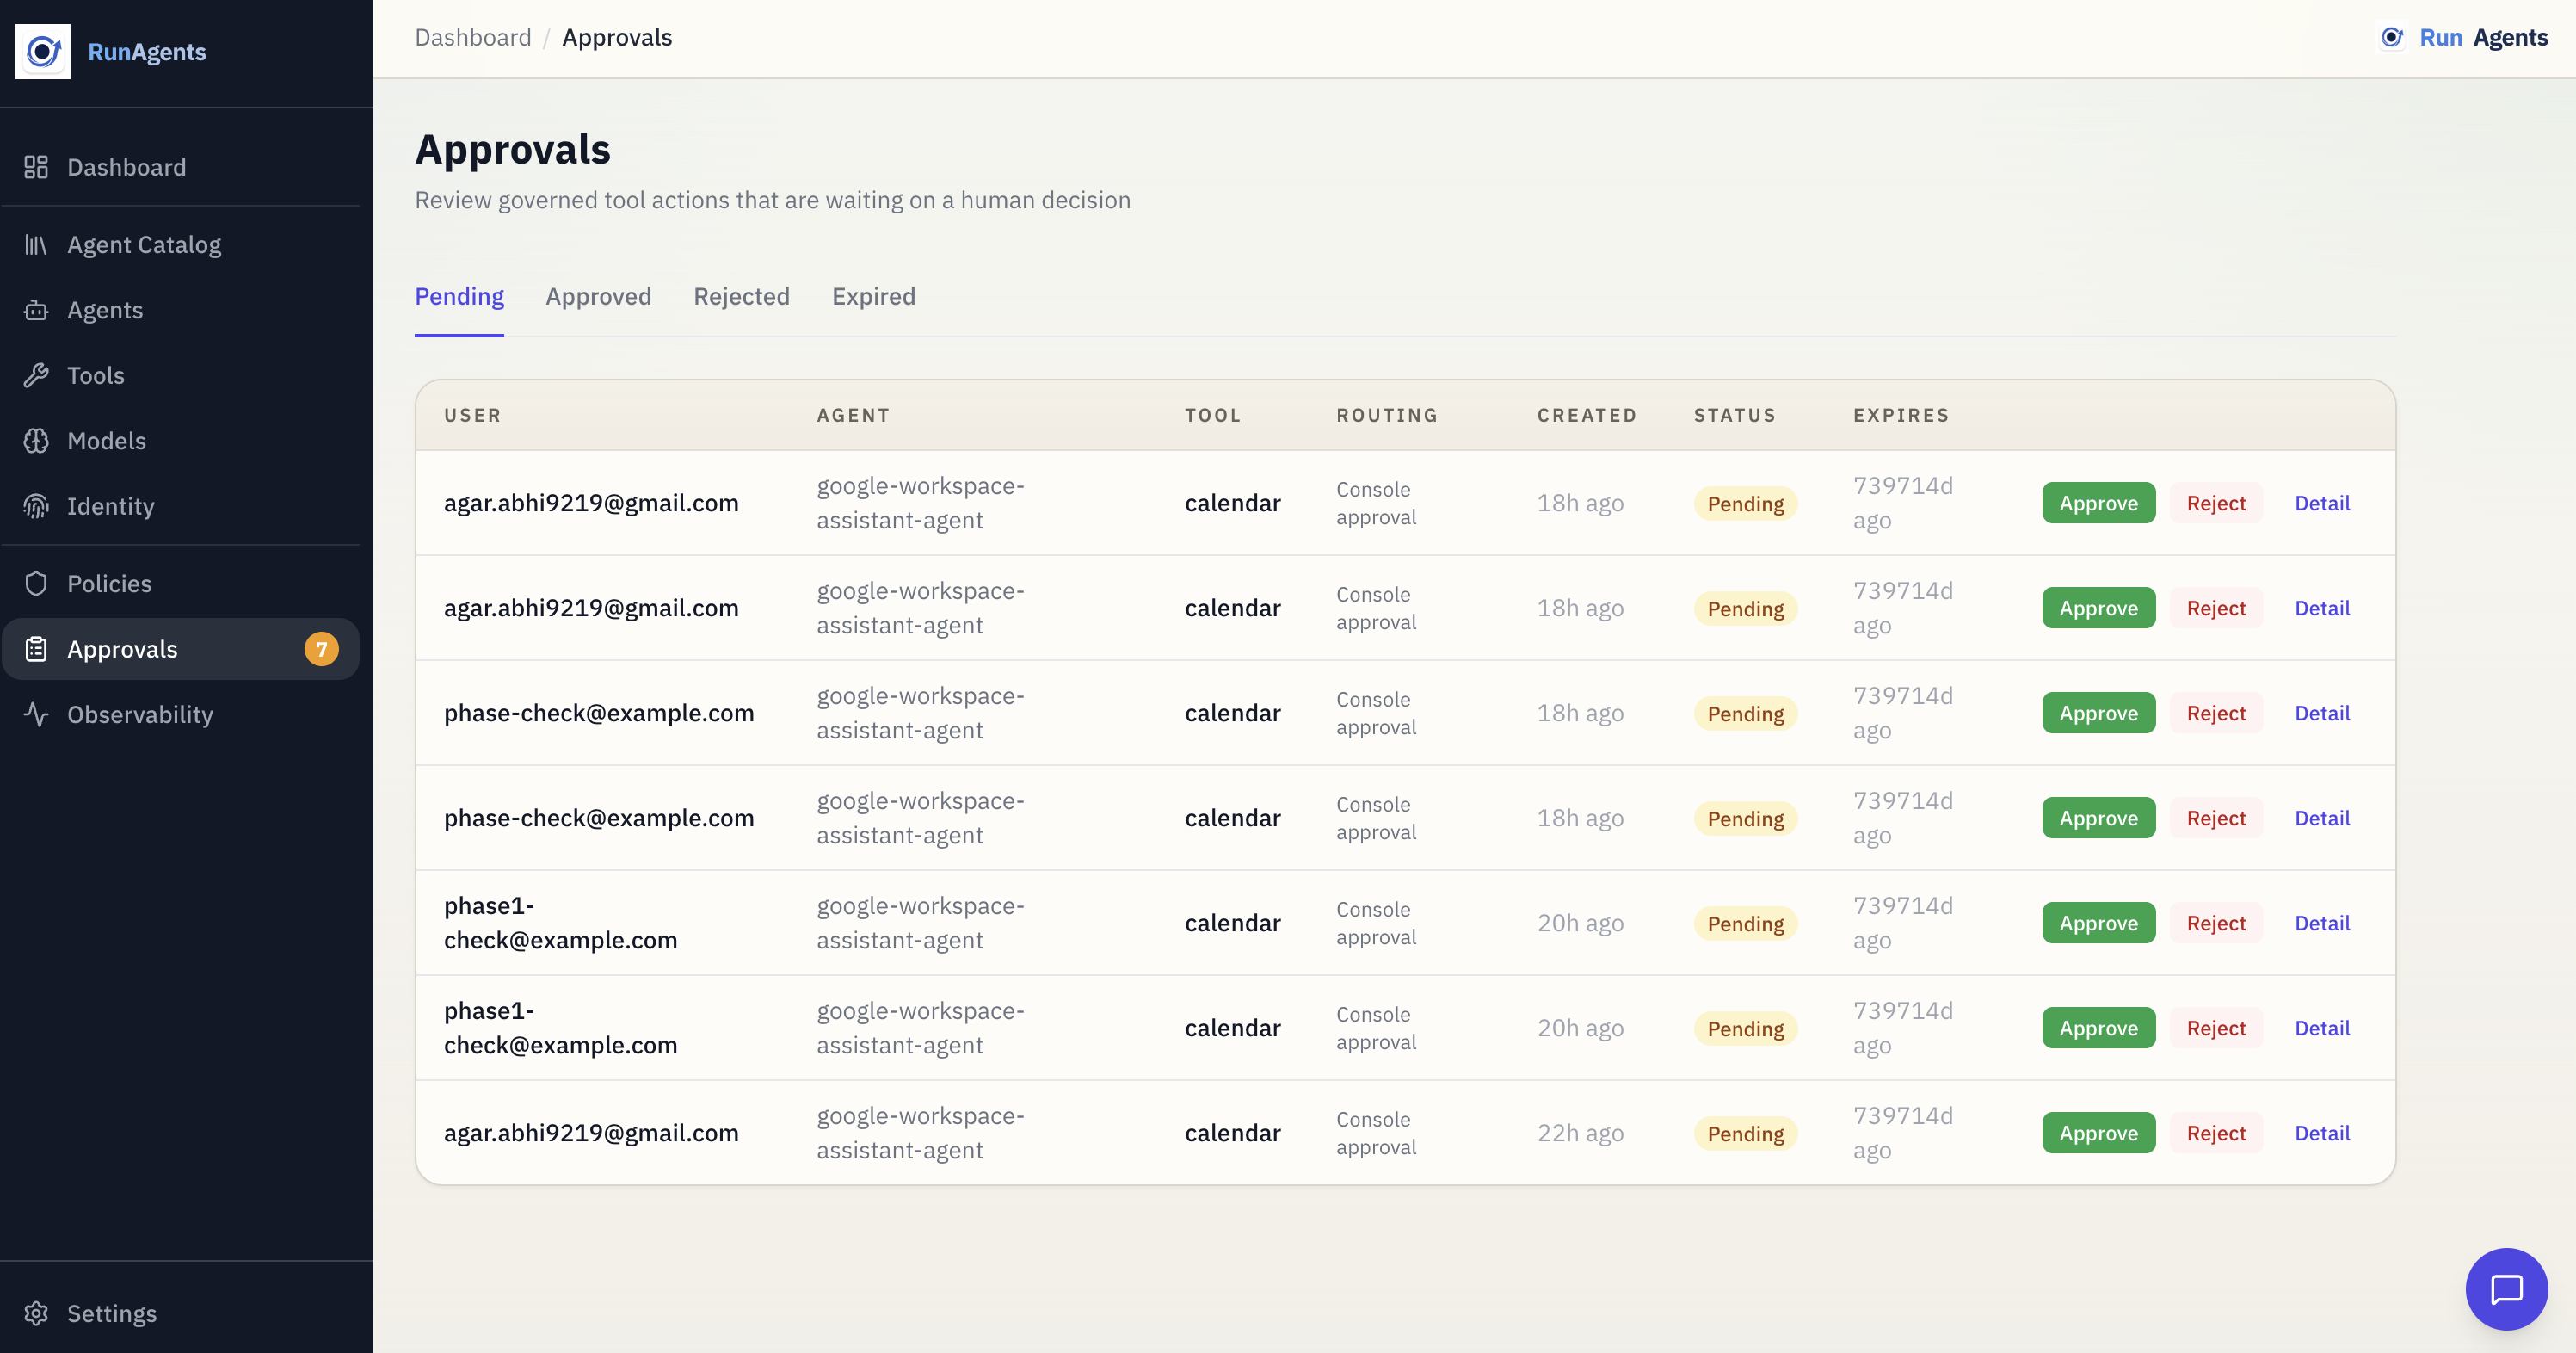The image size is (2576, 1353).
Task: Open the chat bubble floating button
Action: tap(2506, 1289)
